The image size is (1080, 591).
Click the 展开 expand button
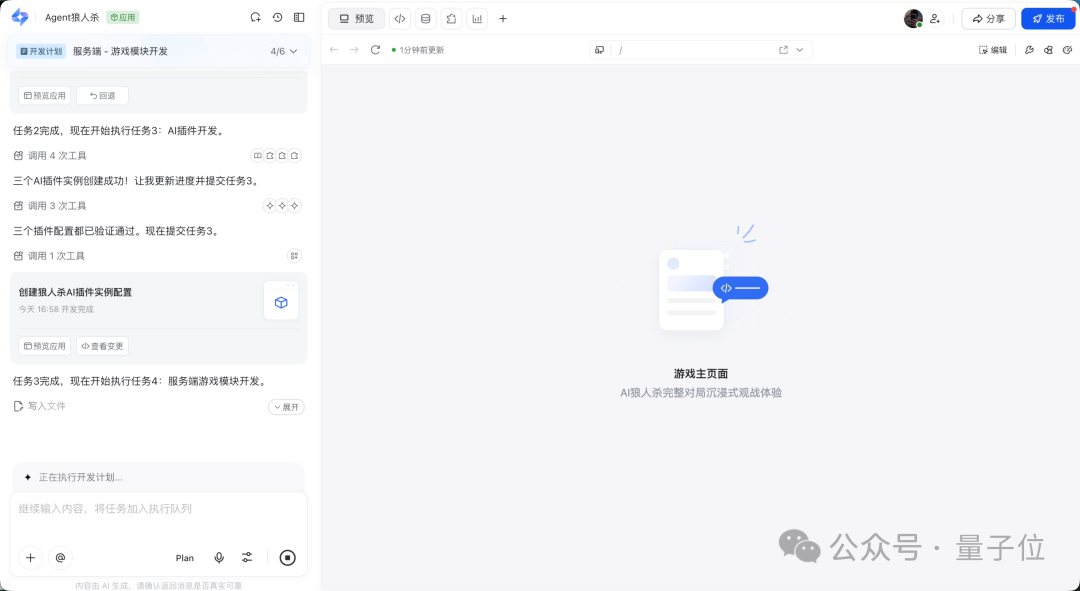[287, 407]
